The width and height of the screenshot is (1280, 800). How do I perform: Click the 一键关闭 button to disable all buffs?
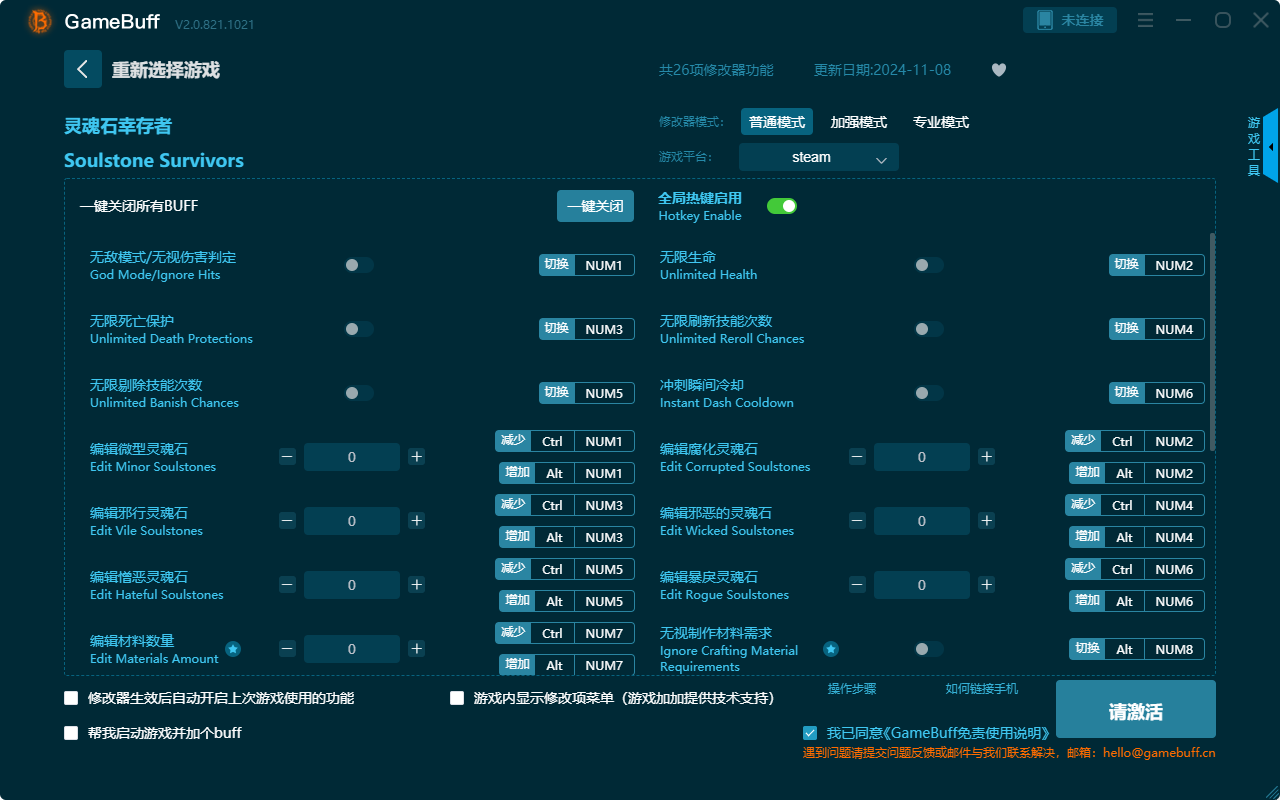595,205
